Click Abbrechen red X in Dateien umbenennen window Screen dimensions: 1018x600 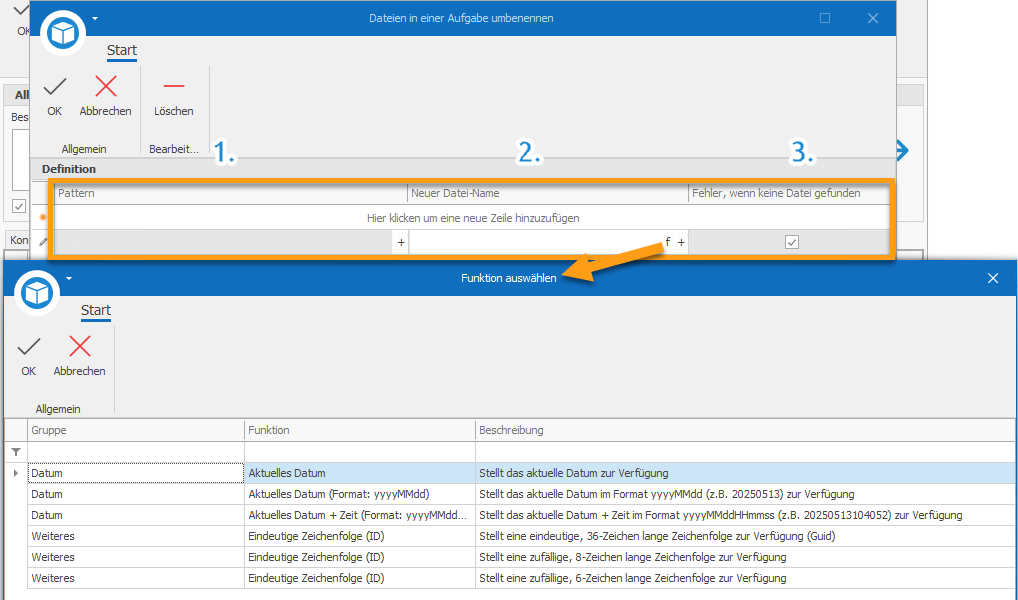(x=106, y=87)
